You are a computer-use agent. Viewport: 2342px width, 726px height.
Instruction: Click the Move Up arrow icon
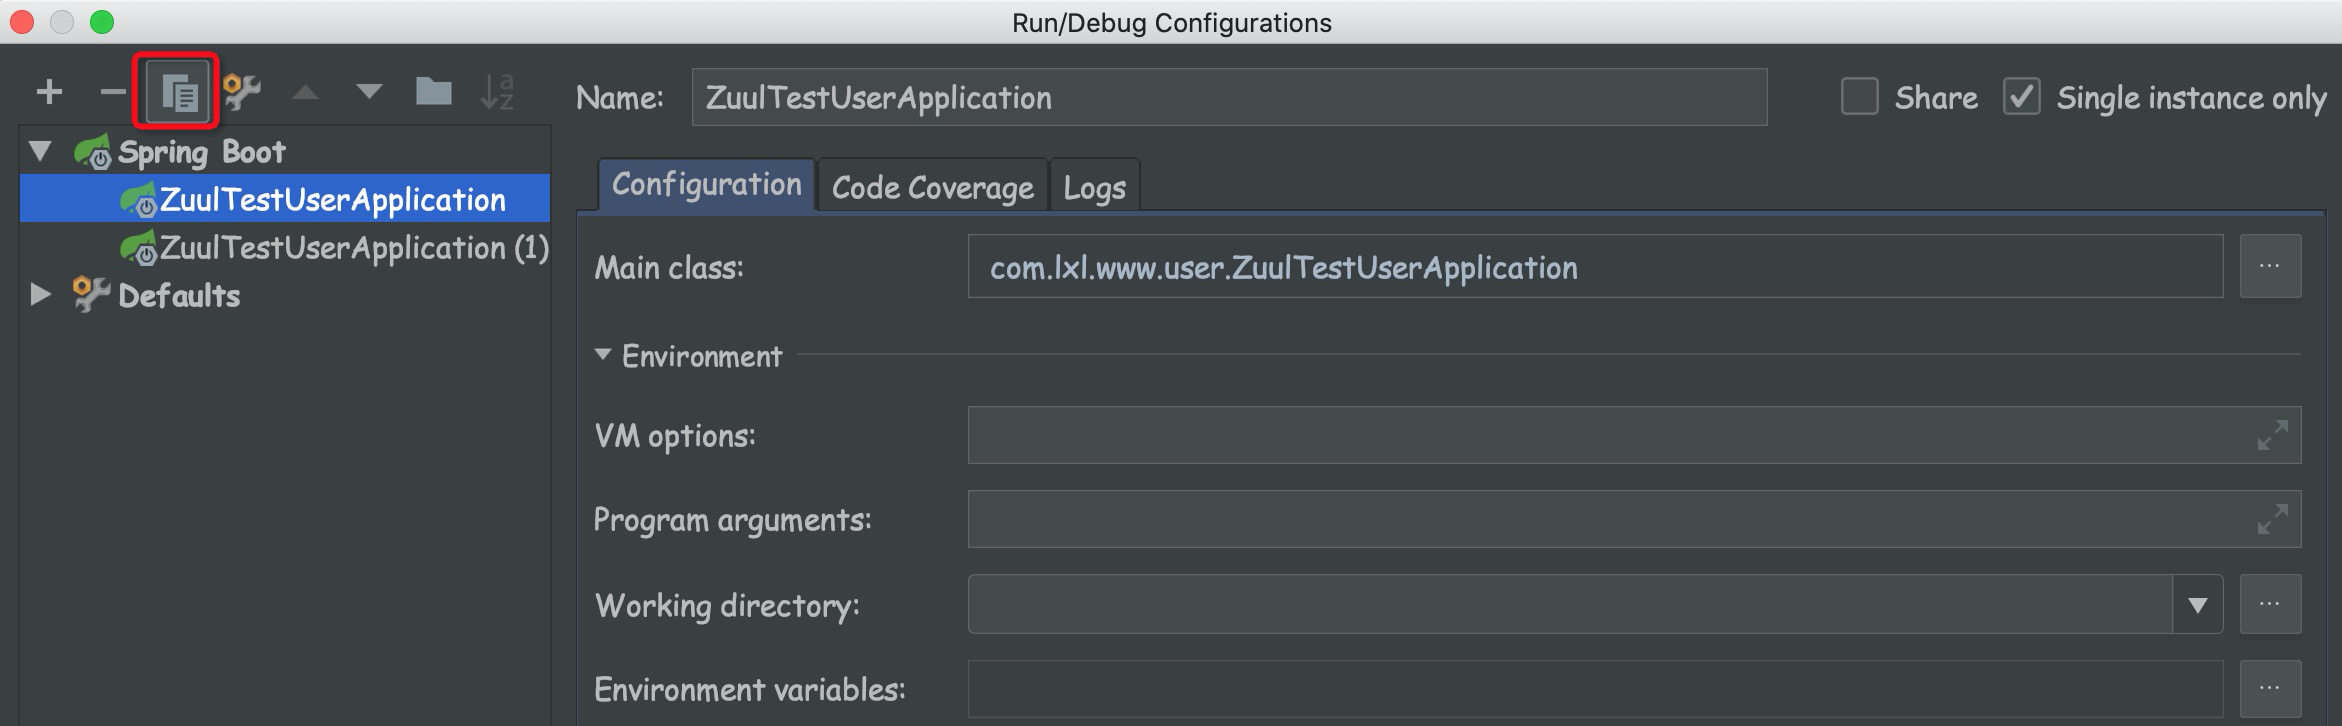pyautogui.click(x=305, y=93)
